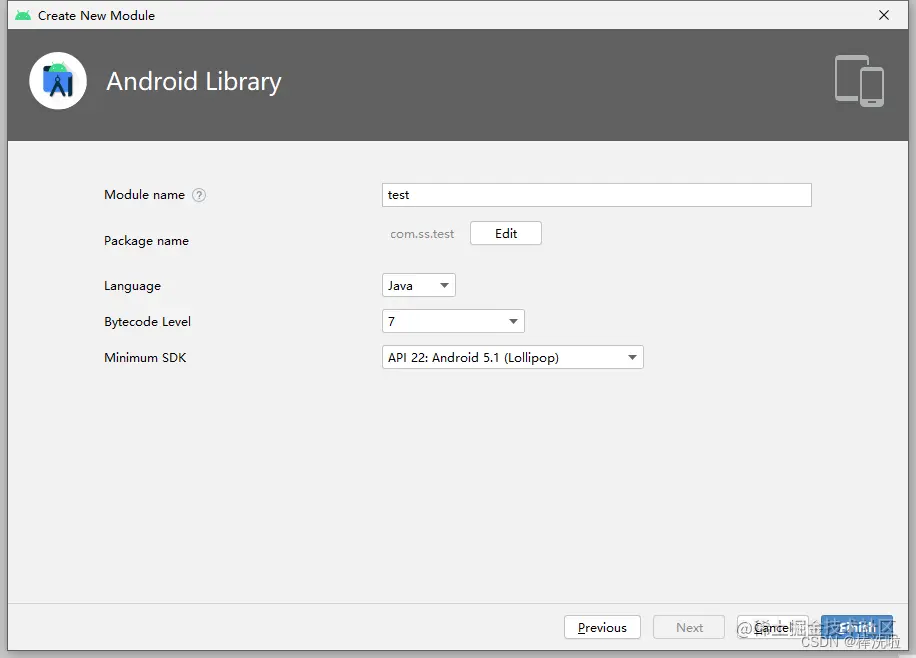The width and height of the screenshot is (916, 658).
Task: Select the text "test" in Module name
Action: pyautogui.click(x=396, y=195)
